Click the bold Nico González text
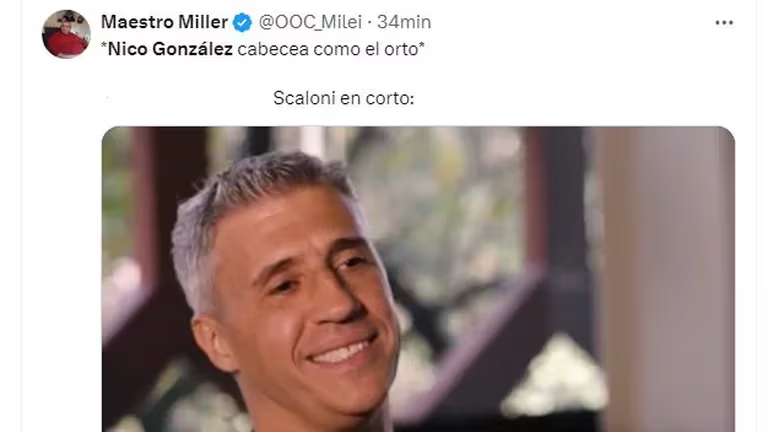This screenshot has width=768, height=432. tap(170, 49)
